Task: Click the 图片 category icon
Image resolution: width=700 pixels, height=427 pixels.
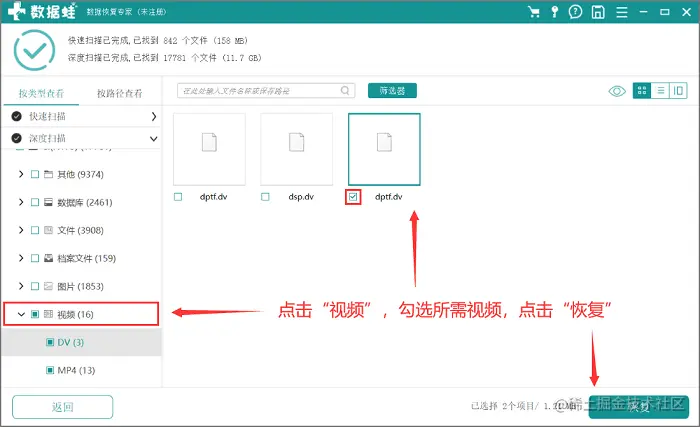Action: coord(49,286)
